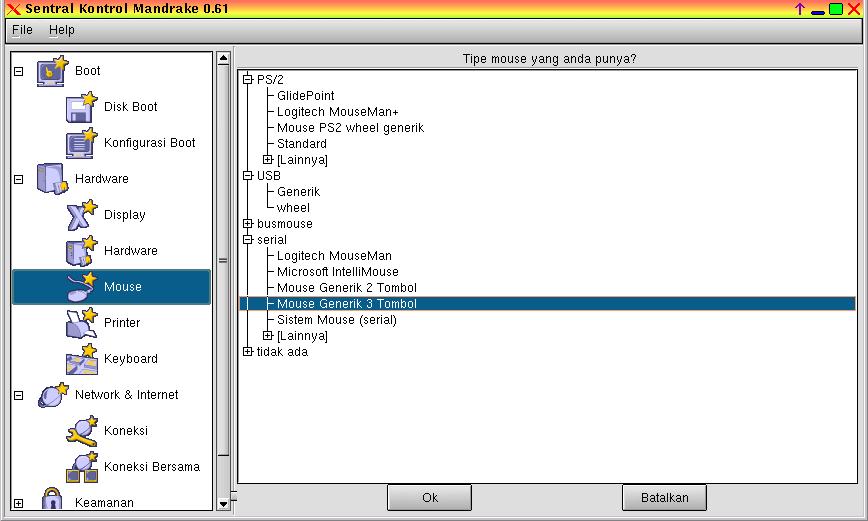
Task: Collapse the PS/2 mouse group
Action: 248,80
